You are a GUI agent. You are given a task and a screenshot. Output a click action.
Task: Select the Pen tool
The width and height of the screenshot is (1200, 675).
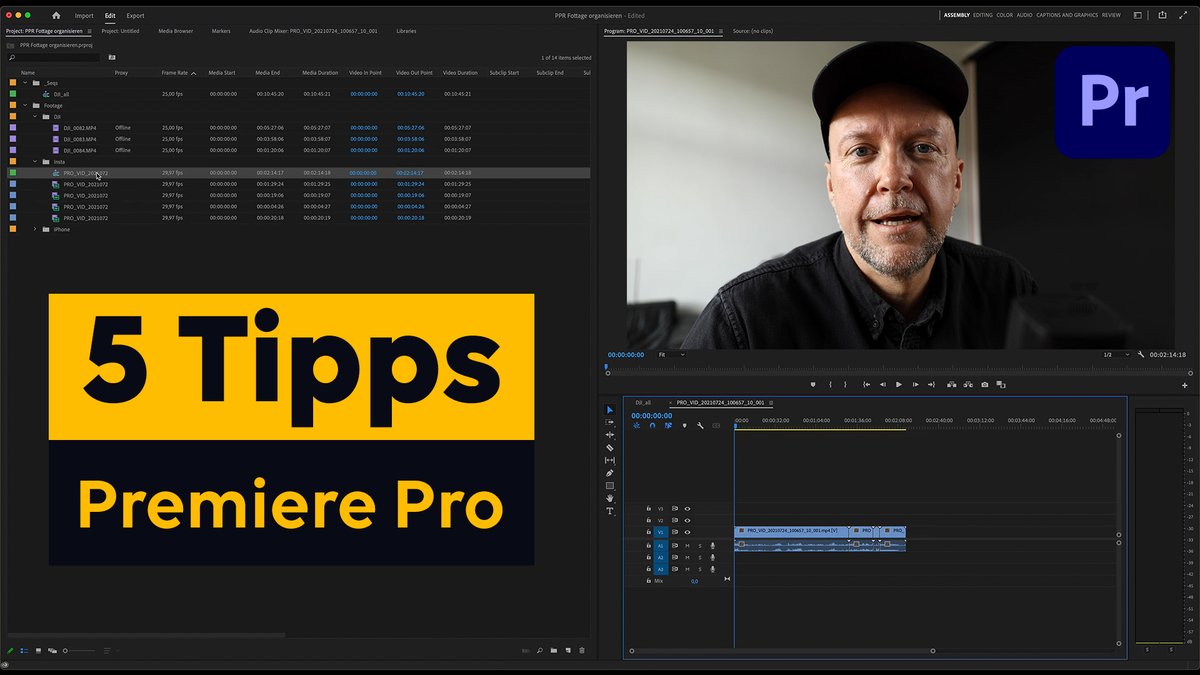pos(610,473)
